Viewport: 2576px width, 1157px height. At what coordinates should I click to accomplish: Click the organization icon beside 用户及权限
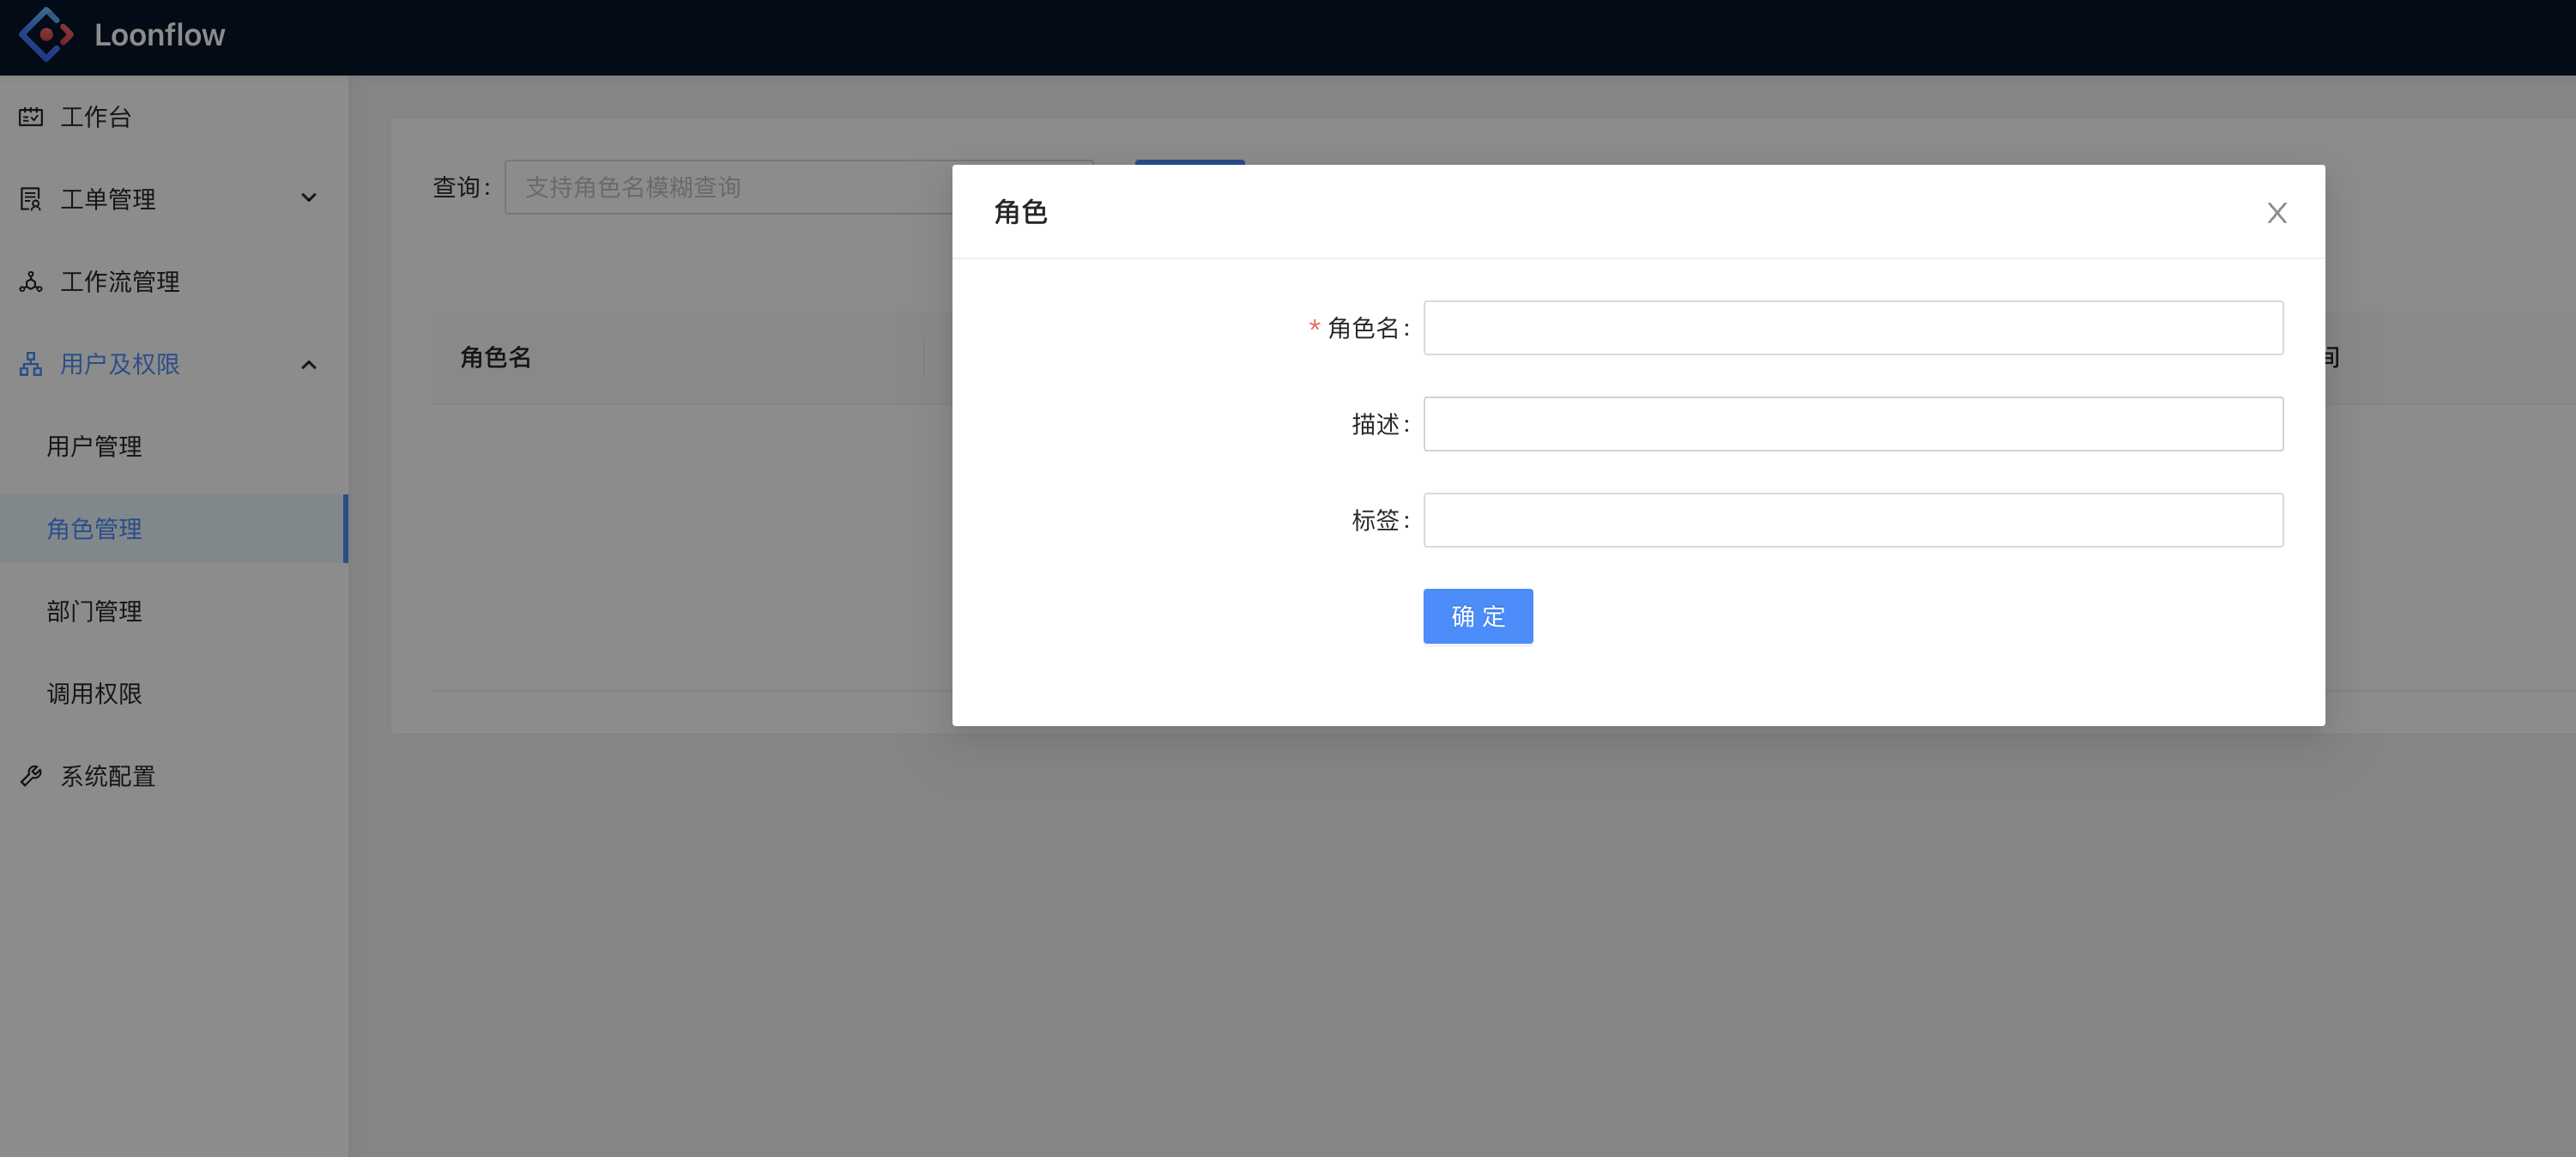(x=31, y=364)
